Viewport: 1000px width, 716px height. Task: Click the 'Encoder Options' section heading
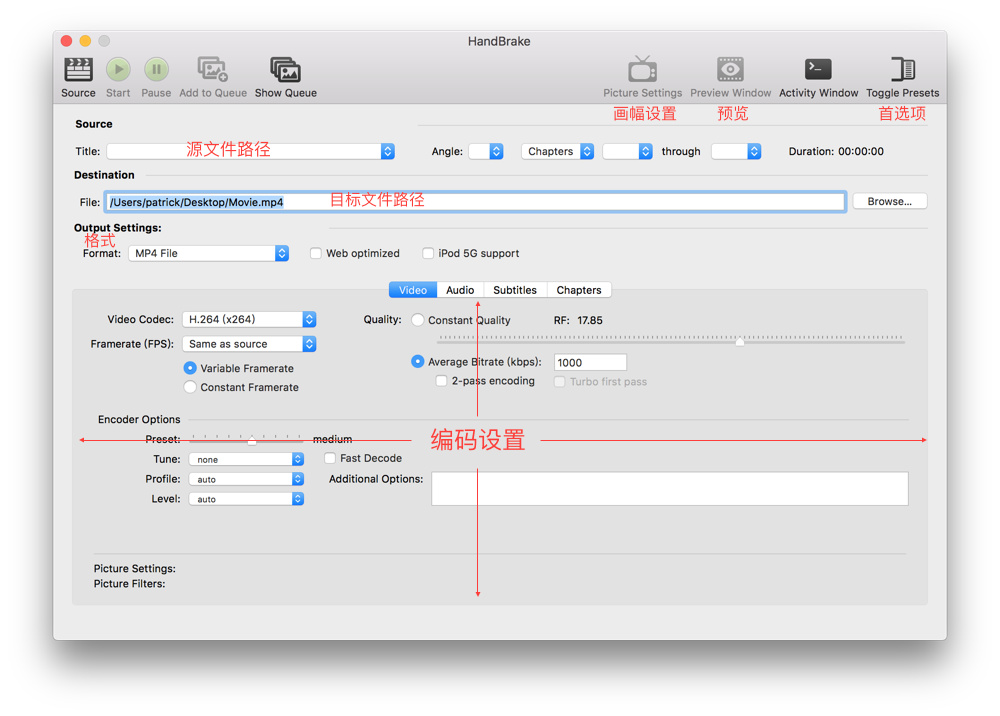(x=139, y=419)
